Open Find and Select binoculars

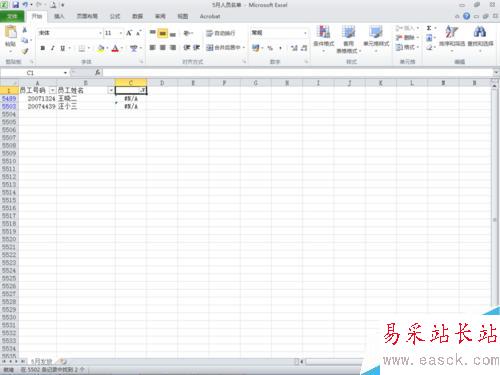(x=480, y=38)
